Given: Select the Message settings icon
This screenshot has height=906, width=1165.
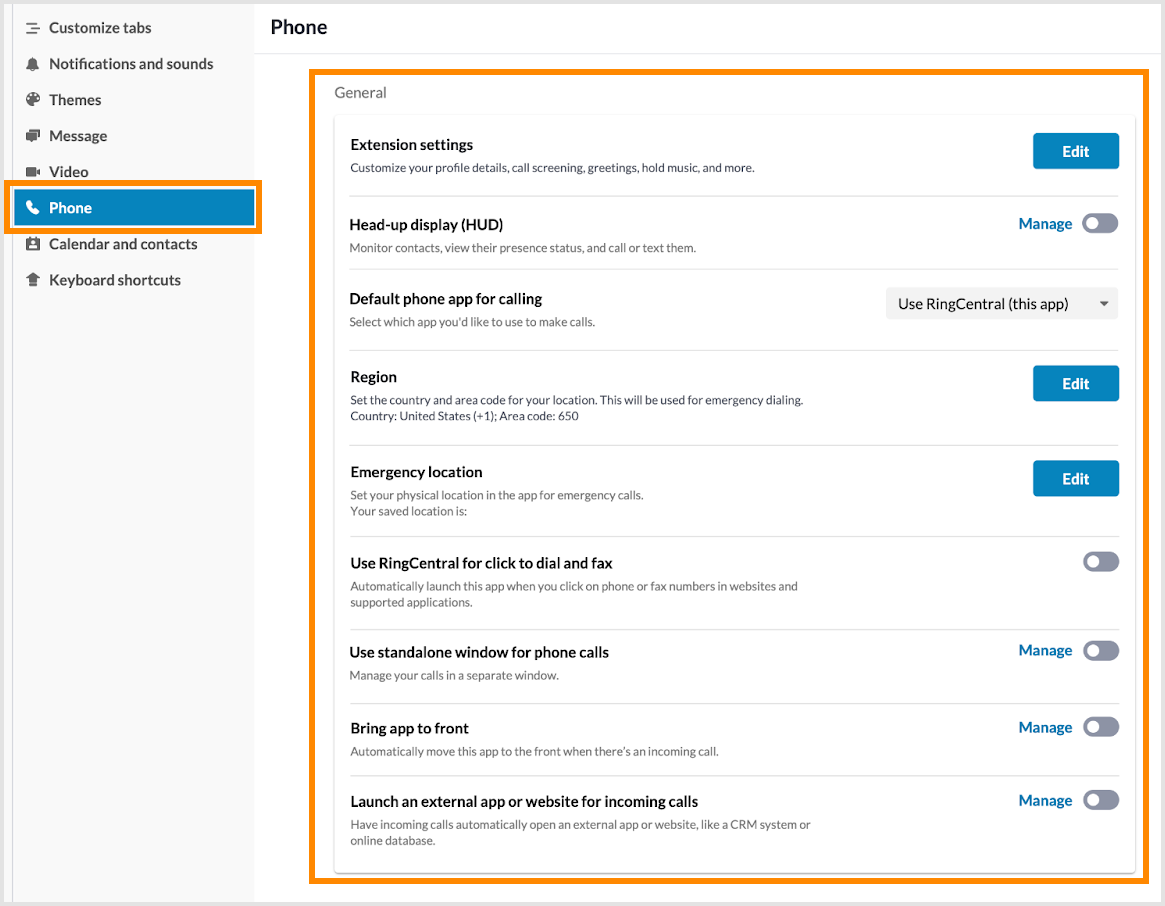Looking at the screenshot, I should point(30,136).
